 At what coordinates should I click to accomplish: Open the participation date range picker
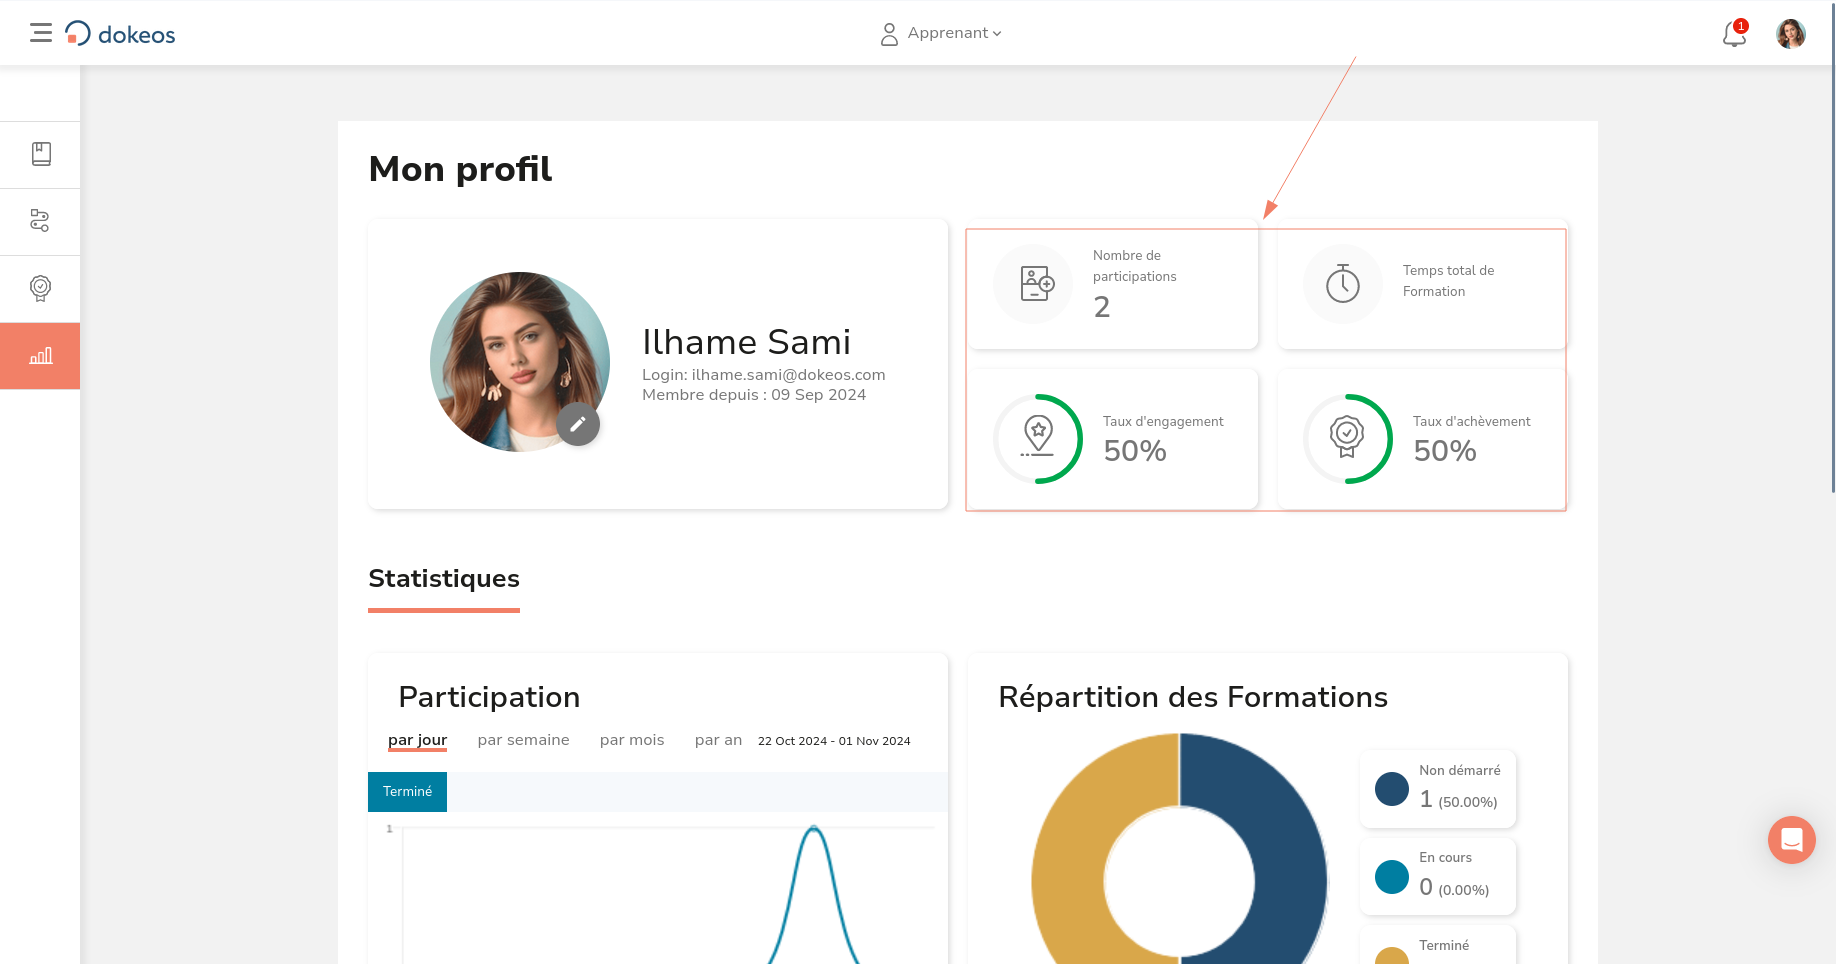click(x=834, y=741)
